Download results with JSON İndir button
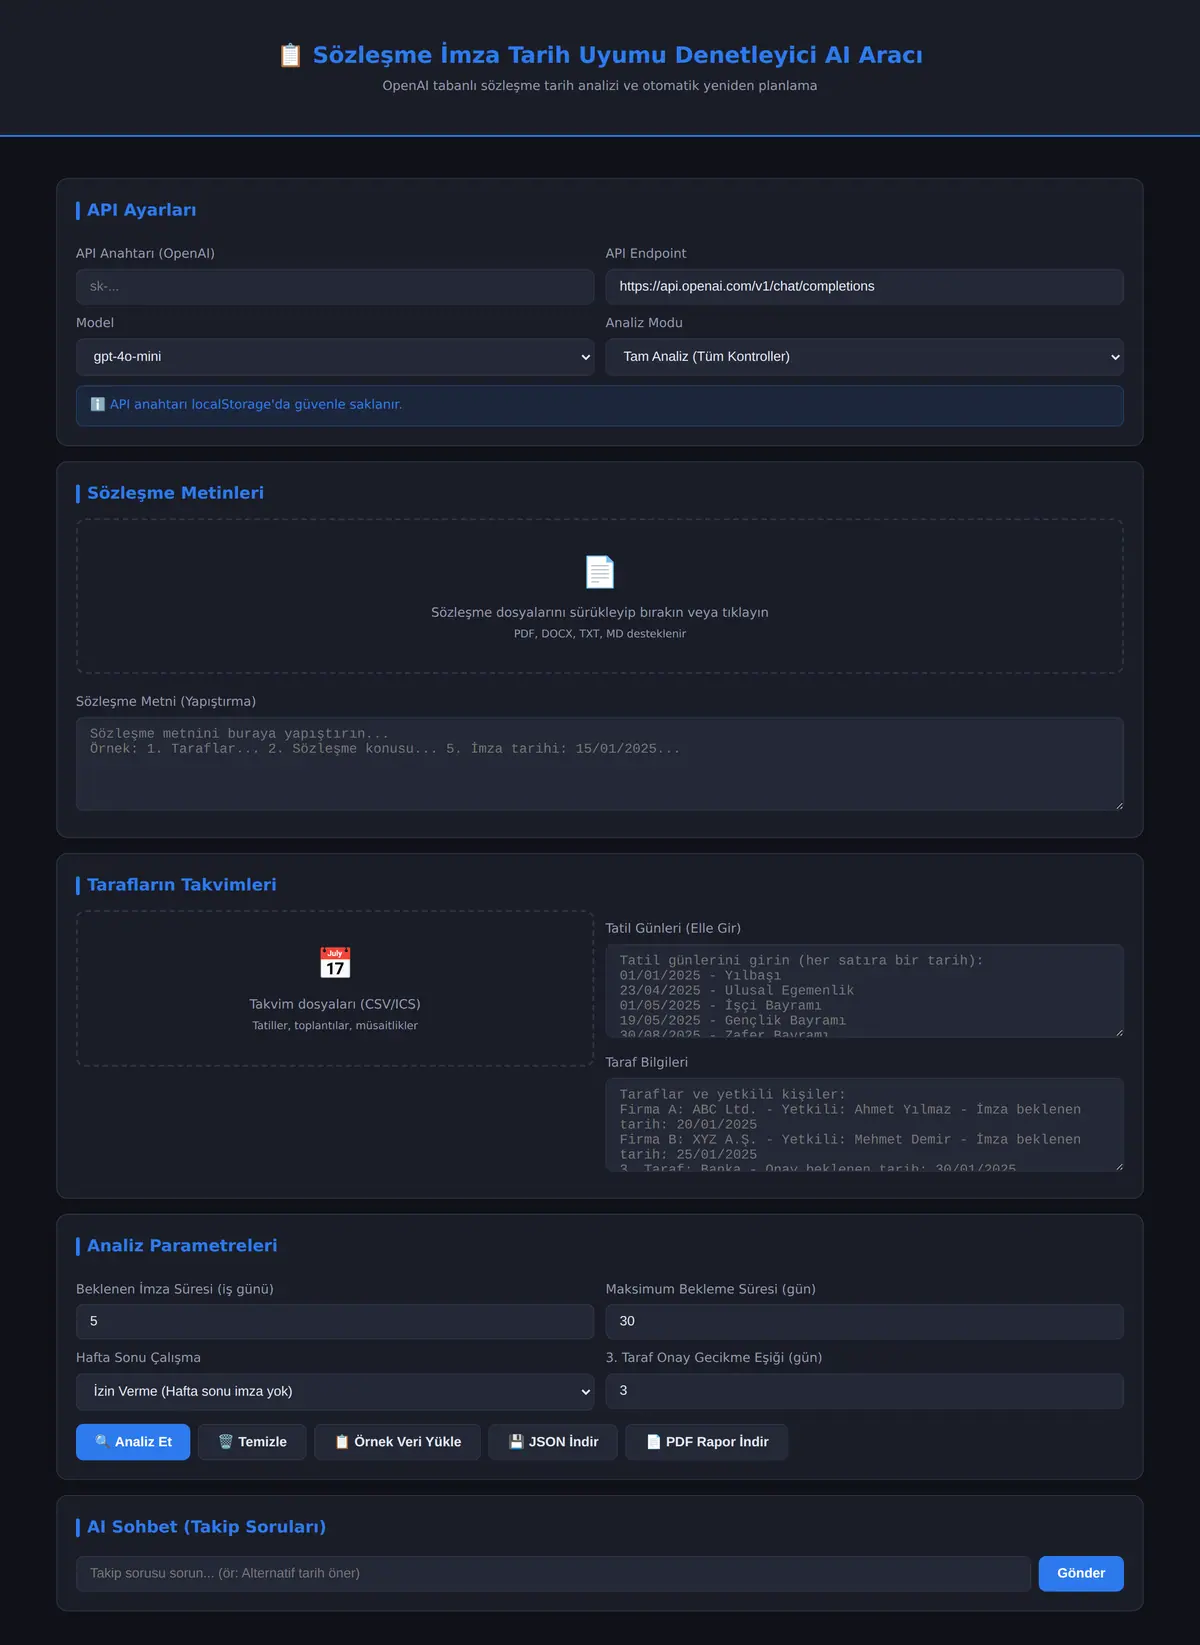This screenshot has width=1200, height=1645. (x=553, y=1442)
